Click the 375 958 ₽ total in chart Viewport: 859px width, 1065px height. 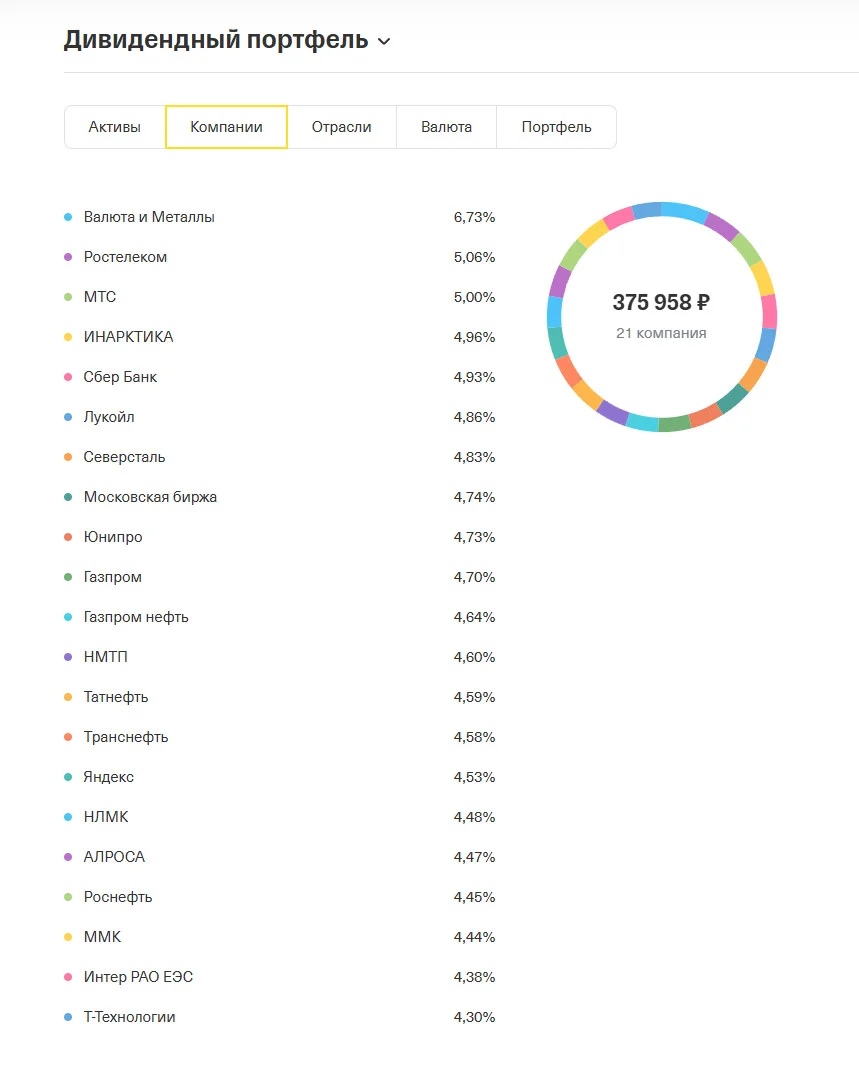(x=661, y=302)
